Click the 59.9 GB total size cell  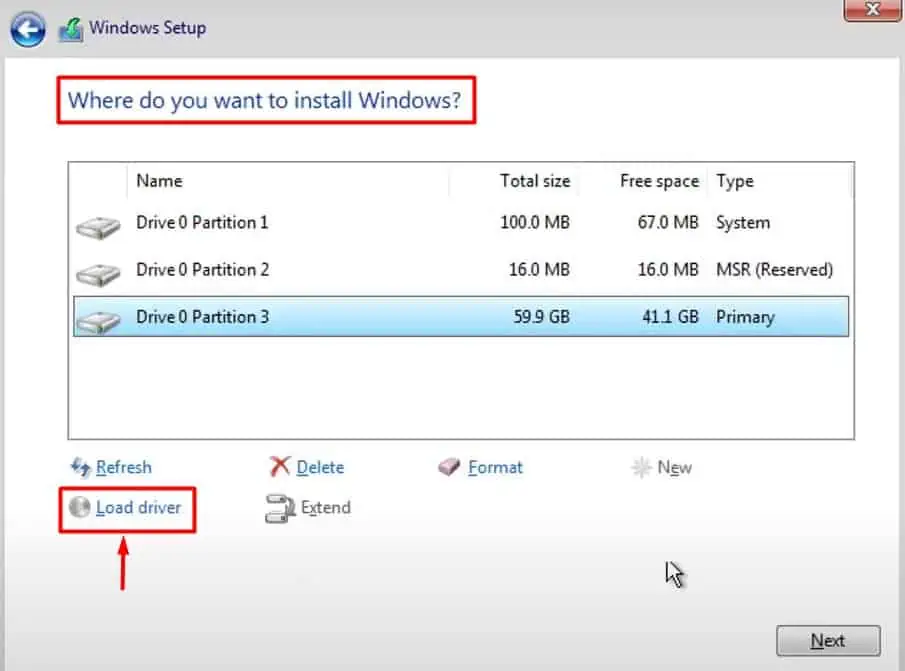(541, 317)
